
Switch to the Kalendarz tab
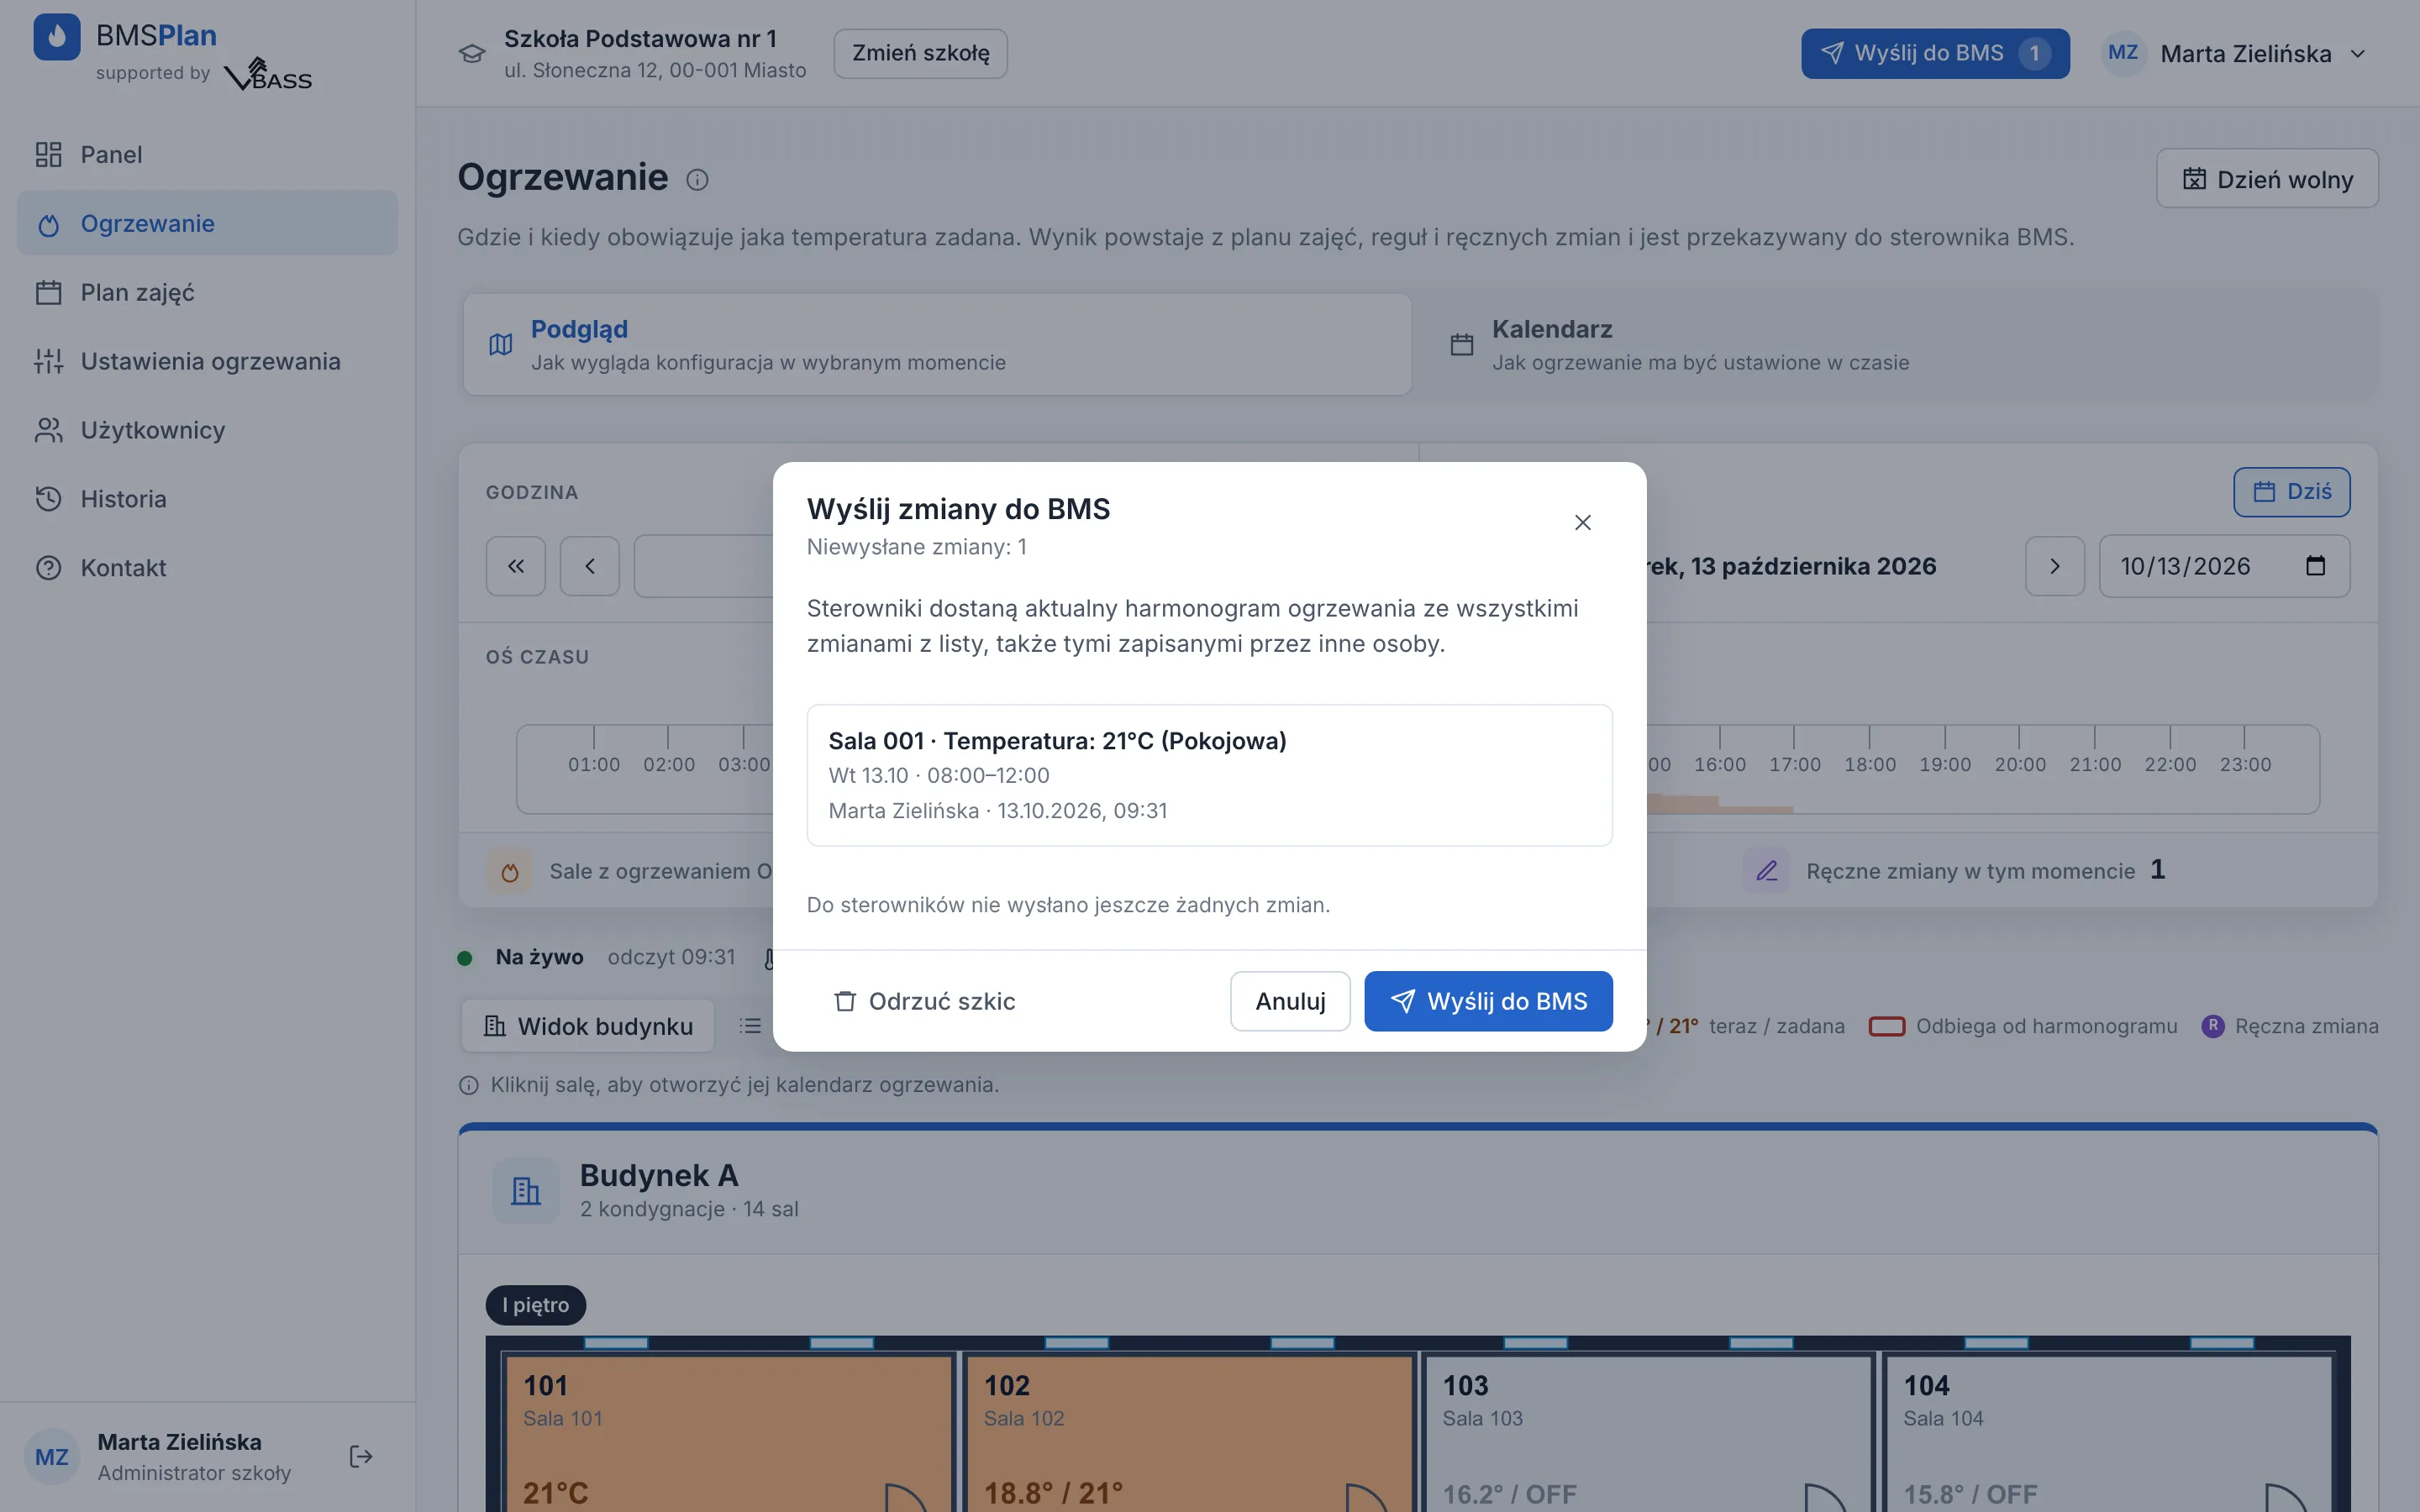[1896, 344]
